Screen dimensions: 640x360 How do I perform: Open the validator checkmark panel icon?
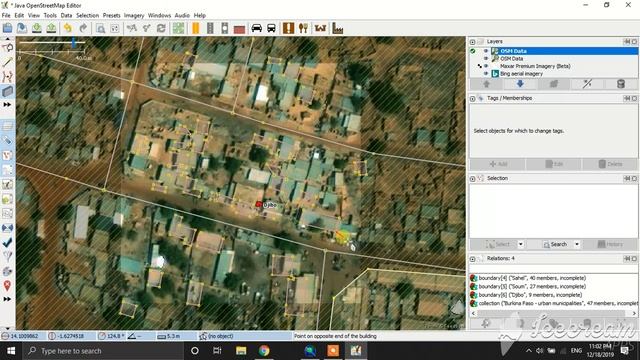7,242
